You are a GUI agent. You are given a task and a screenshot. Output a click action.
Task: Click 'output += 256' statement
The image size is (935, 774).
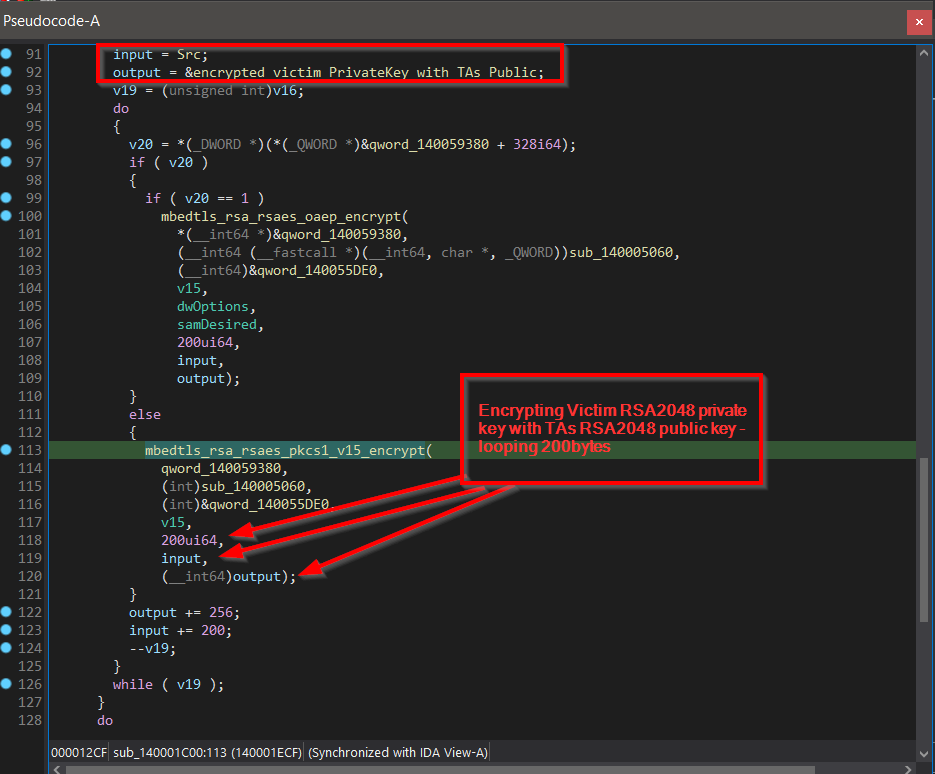(184, 613)
